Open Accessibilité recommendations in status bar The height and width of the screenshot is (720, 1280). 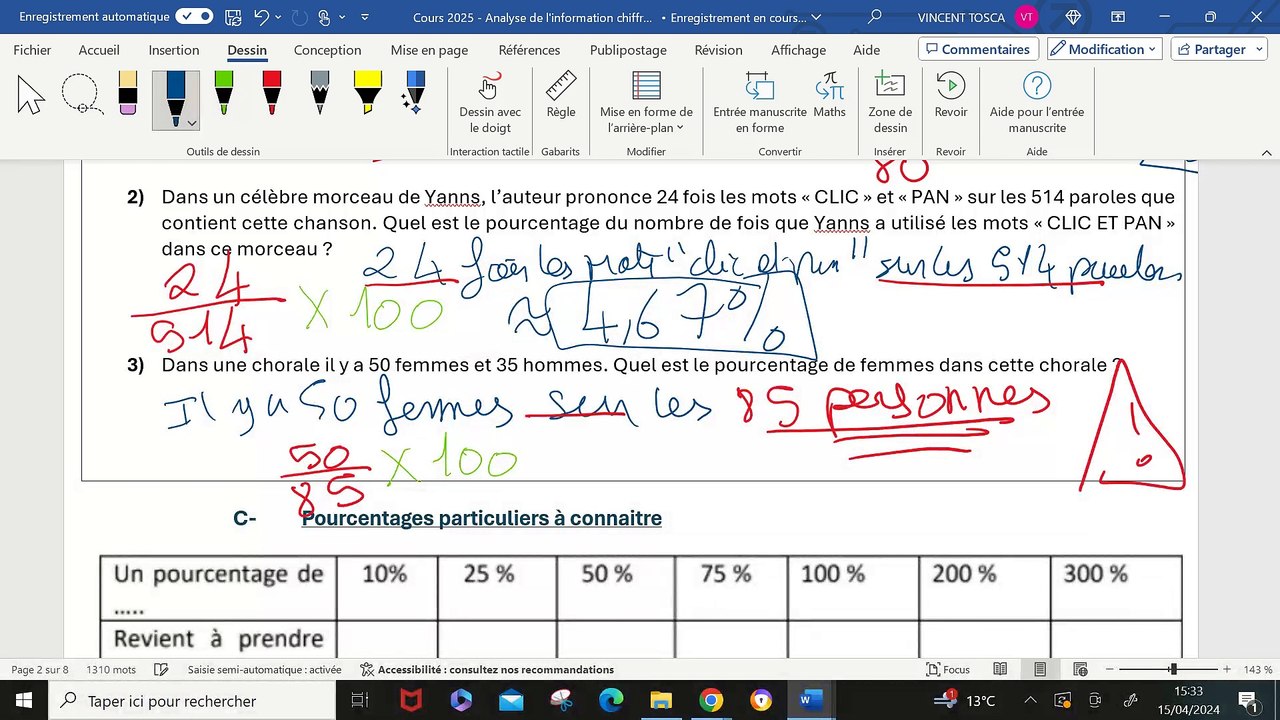(x=487, y=670)
